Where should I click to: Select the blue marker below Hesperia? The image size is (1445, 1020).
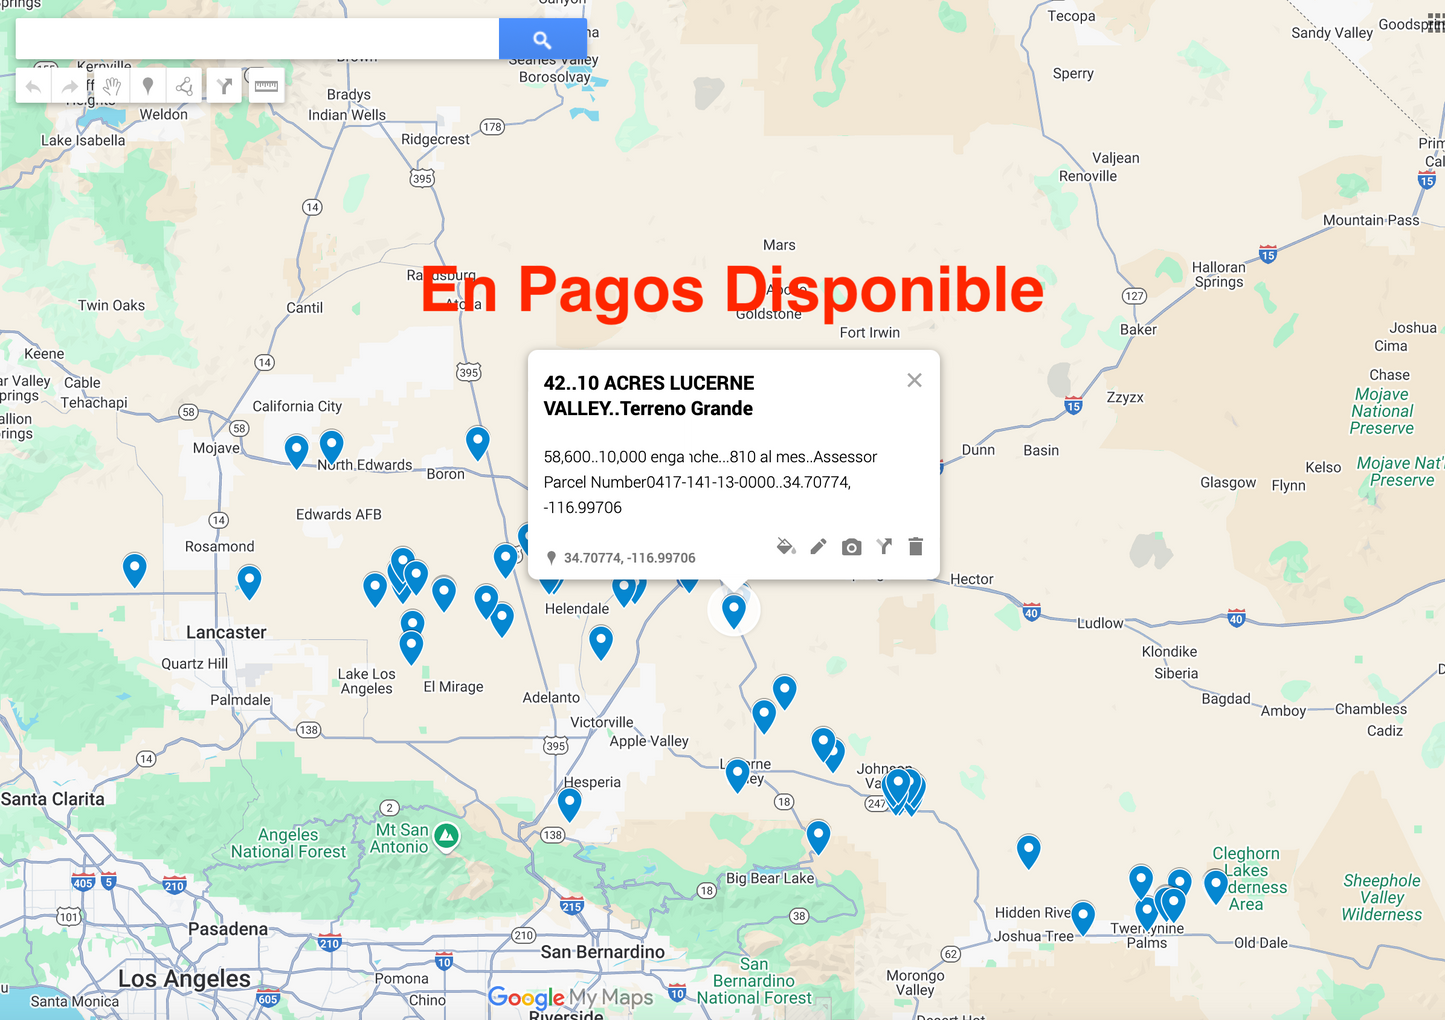[x=569, y=802]
